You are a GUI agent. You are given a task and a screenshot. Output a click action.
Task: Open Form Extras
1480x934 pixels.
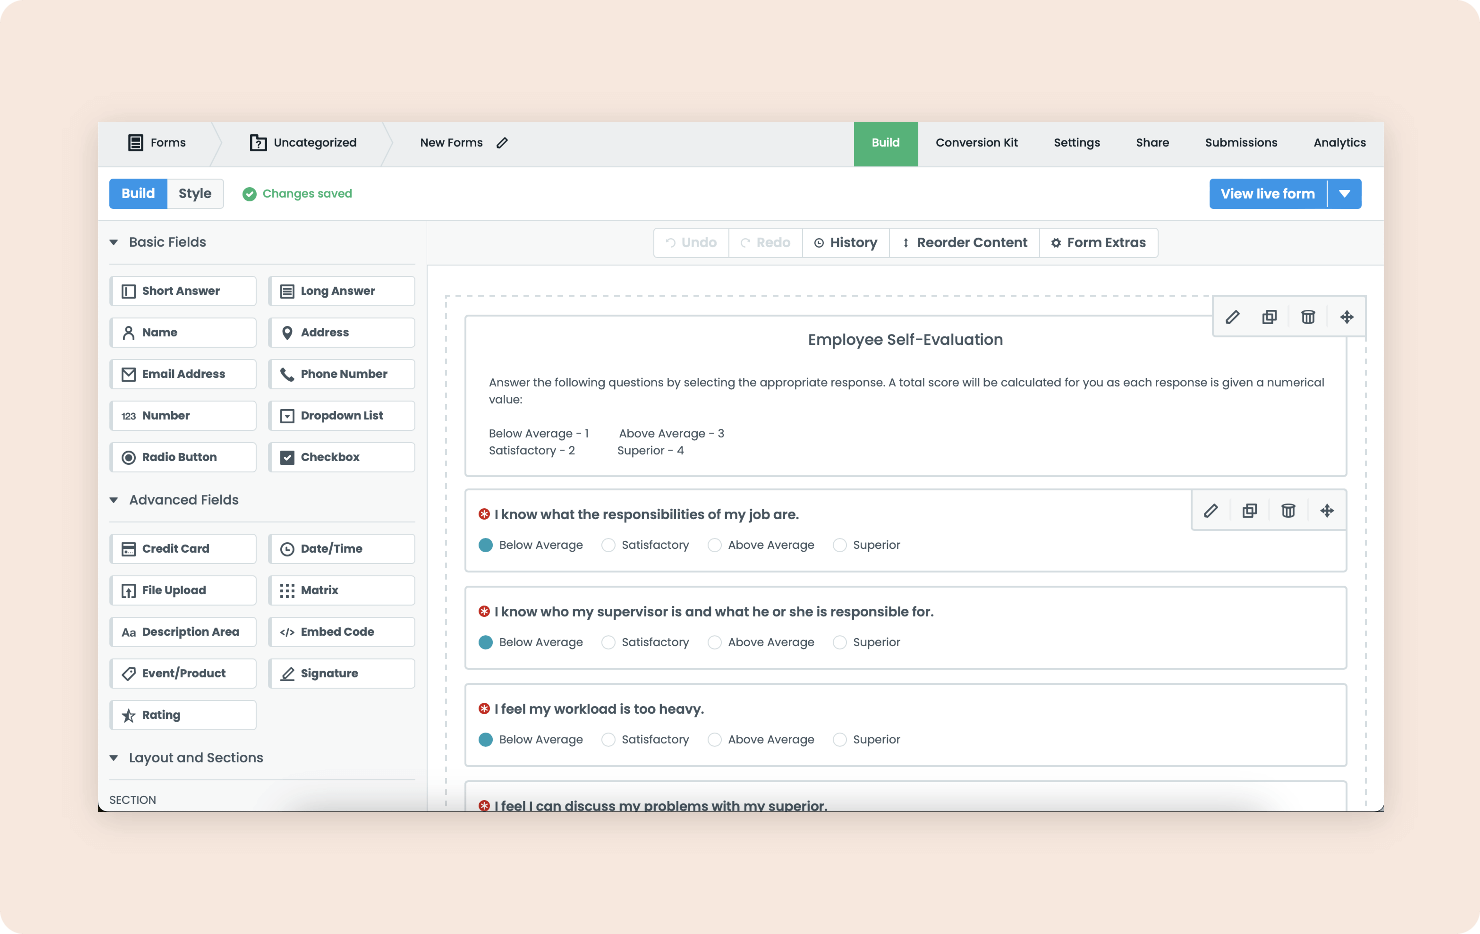point(1098,243)
